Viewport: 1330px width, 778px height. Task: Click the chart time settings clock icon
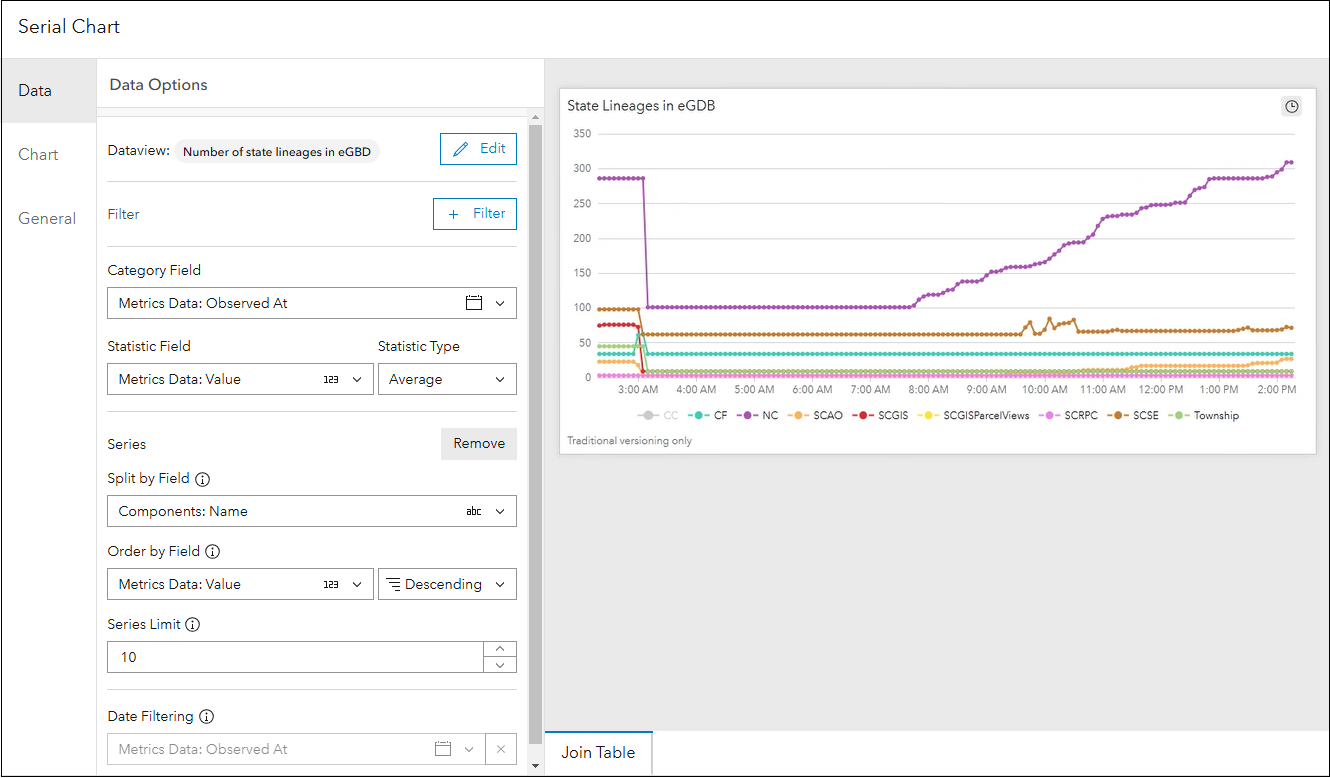[x=1292, y=106]
